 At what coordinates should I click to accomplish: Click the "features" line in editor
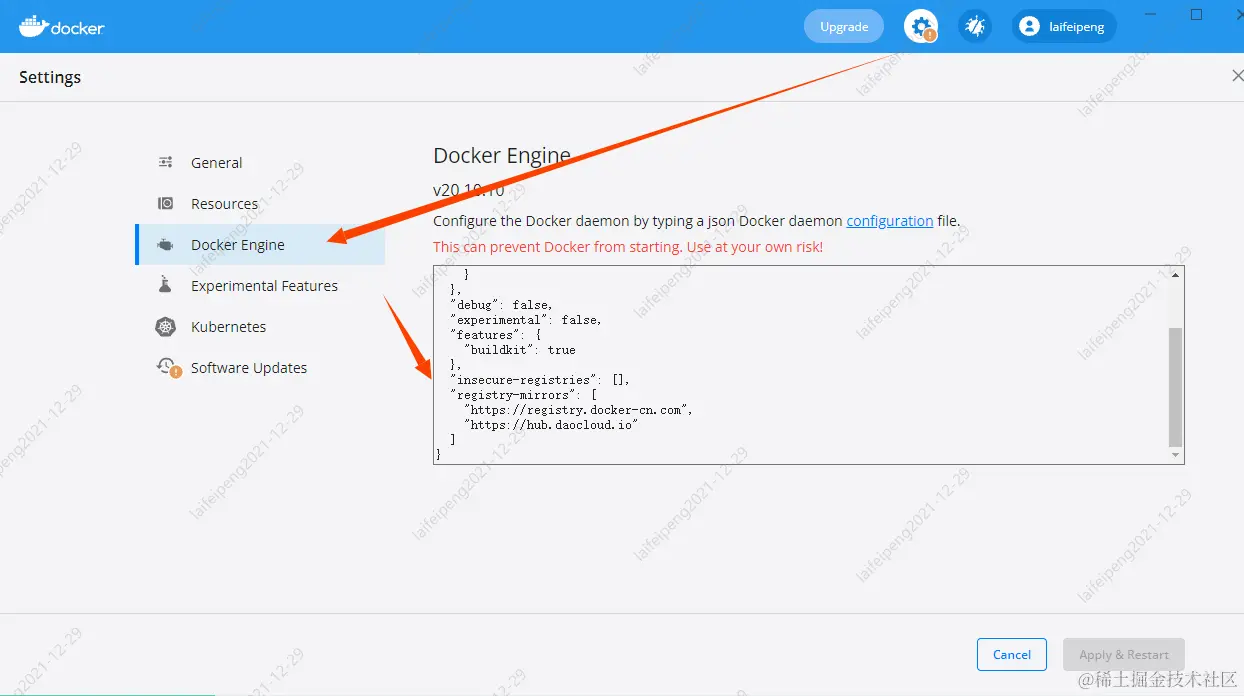pyautogui.click(x=496, y=335)
